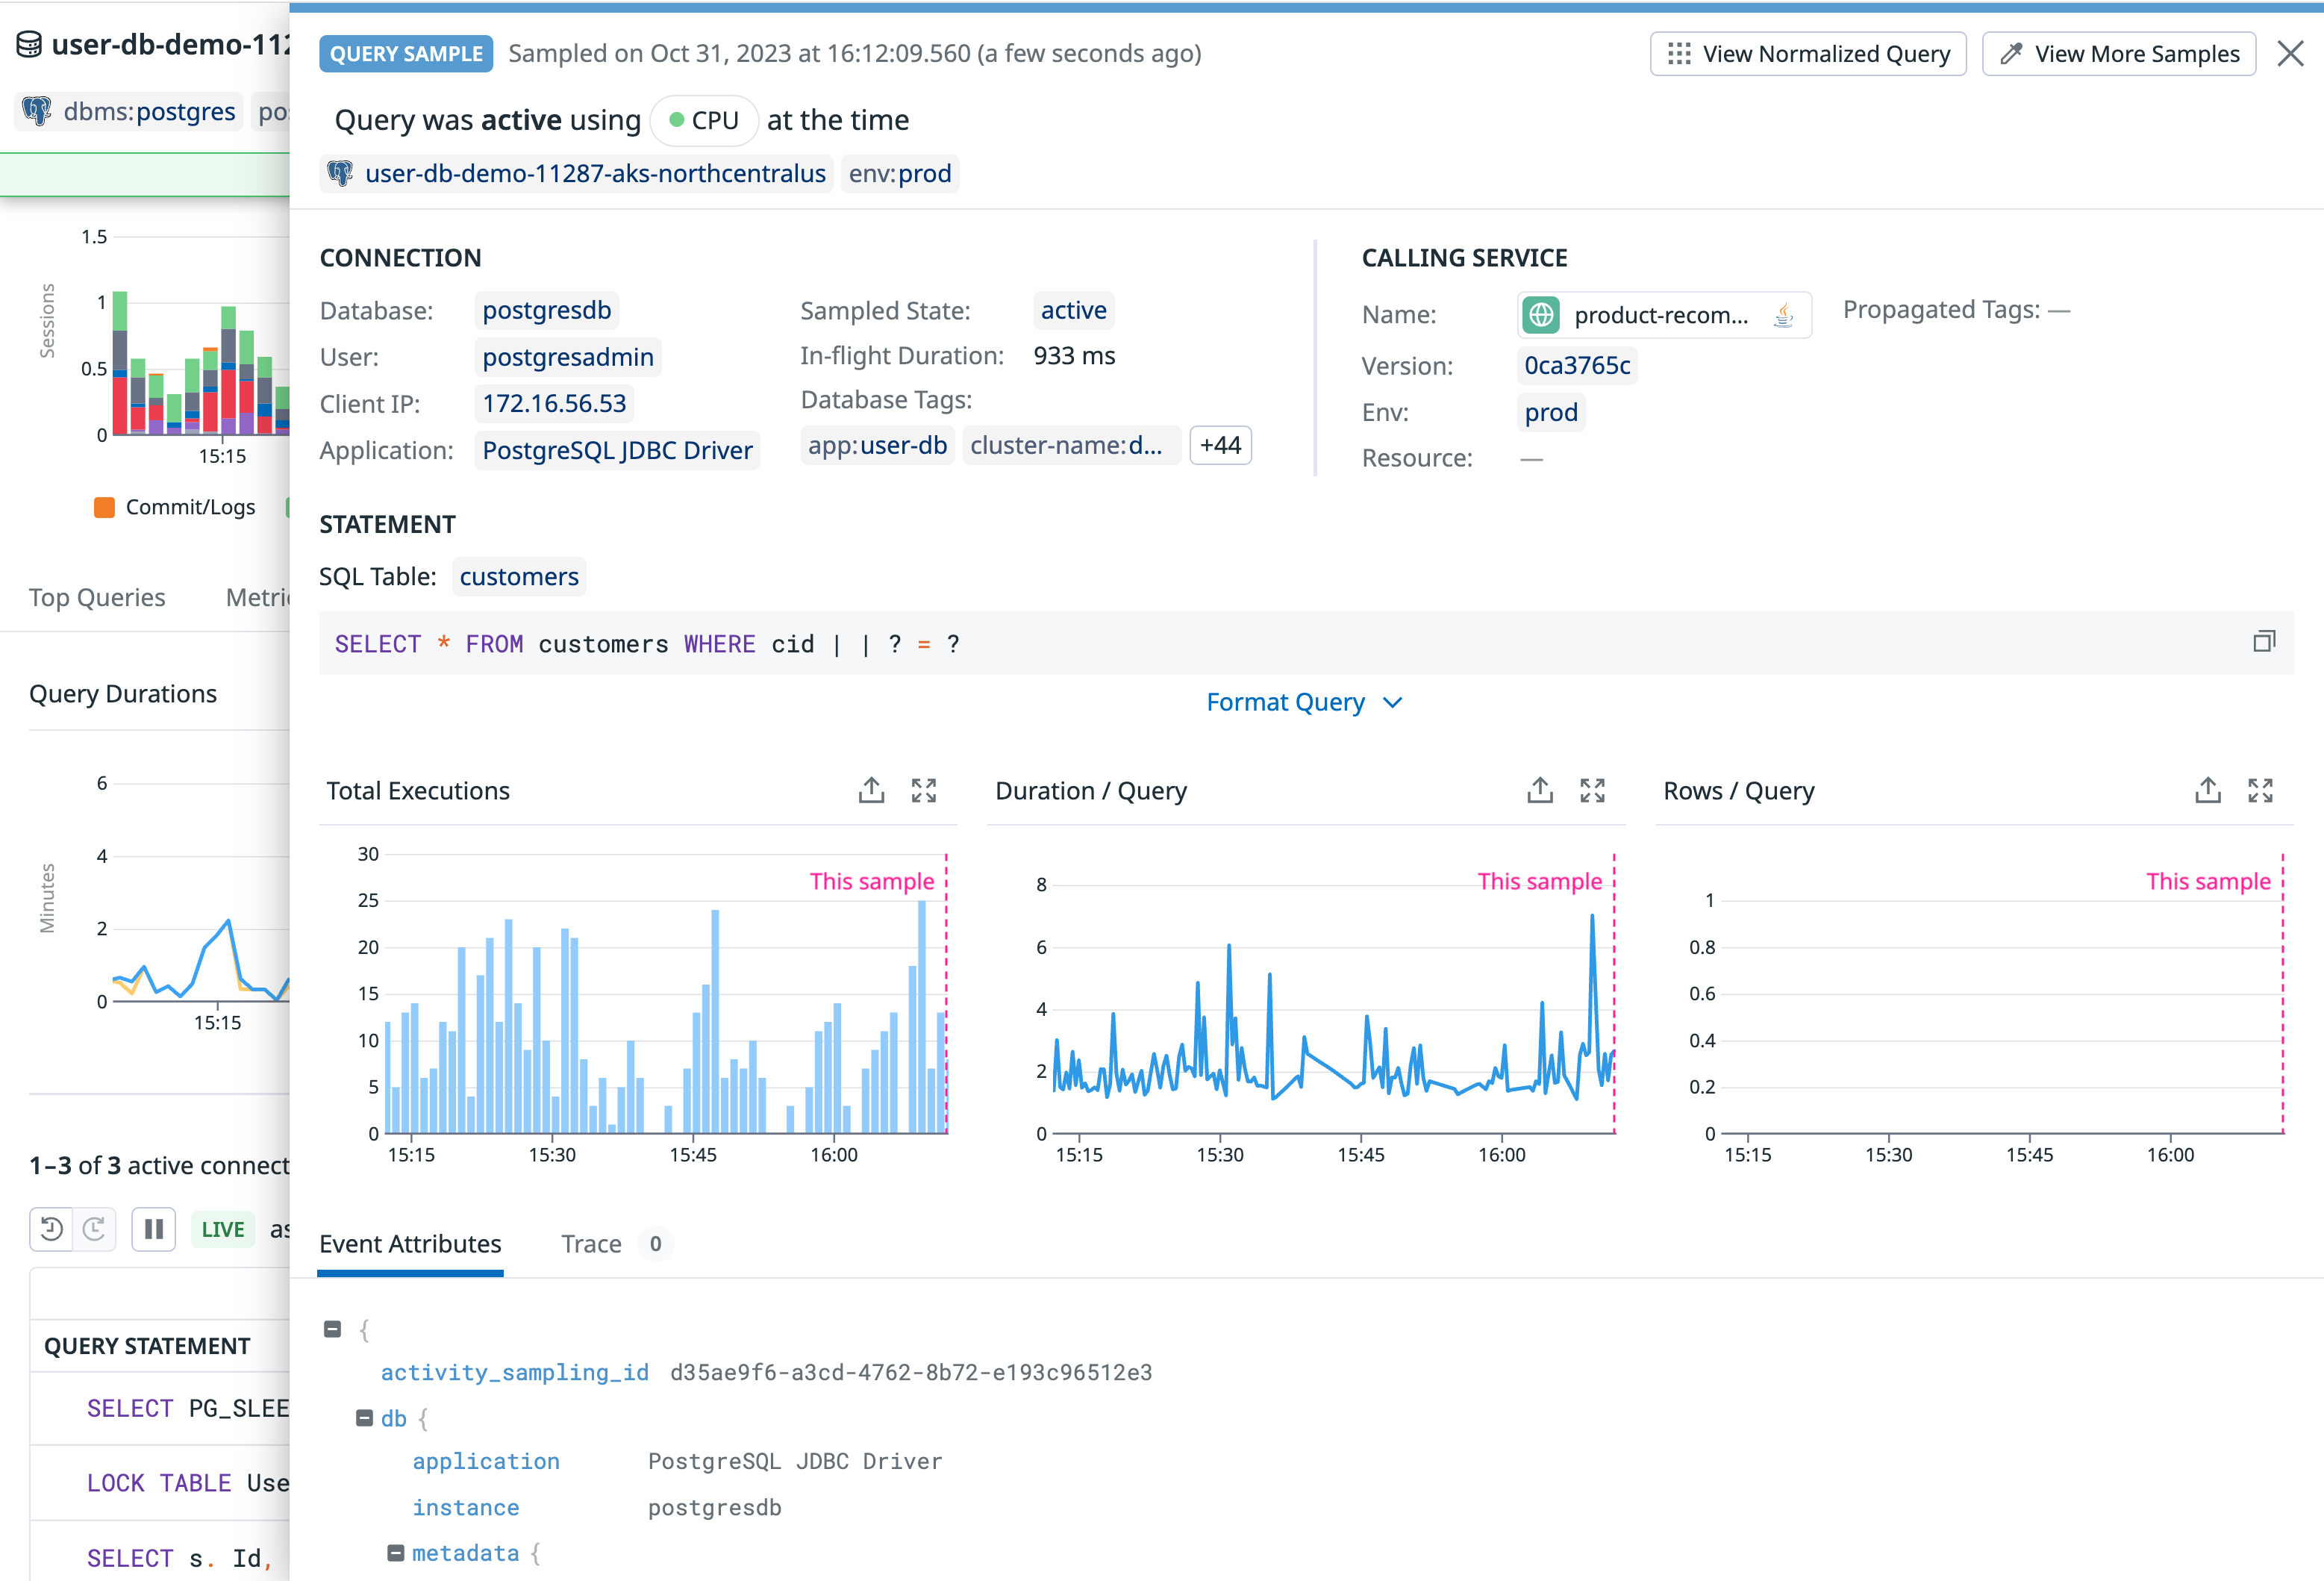Show the +44 additional database tags
This screenshot has width=2324, height=1581.
pyautogui.click(x=1220, y=445)
